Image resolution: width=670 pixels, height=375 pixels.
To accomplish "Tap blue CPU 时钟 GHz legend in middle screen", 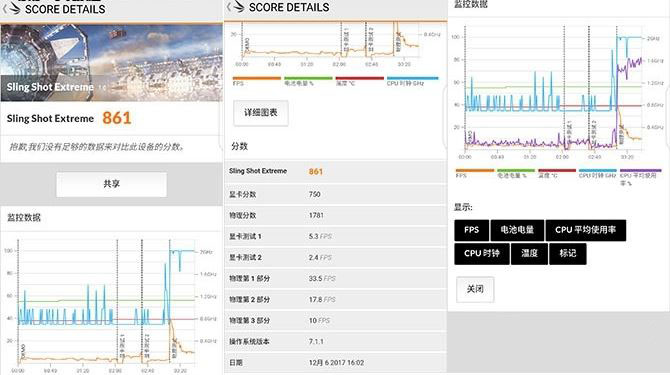I will [412, 81].
